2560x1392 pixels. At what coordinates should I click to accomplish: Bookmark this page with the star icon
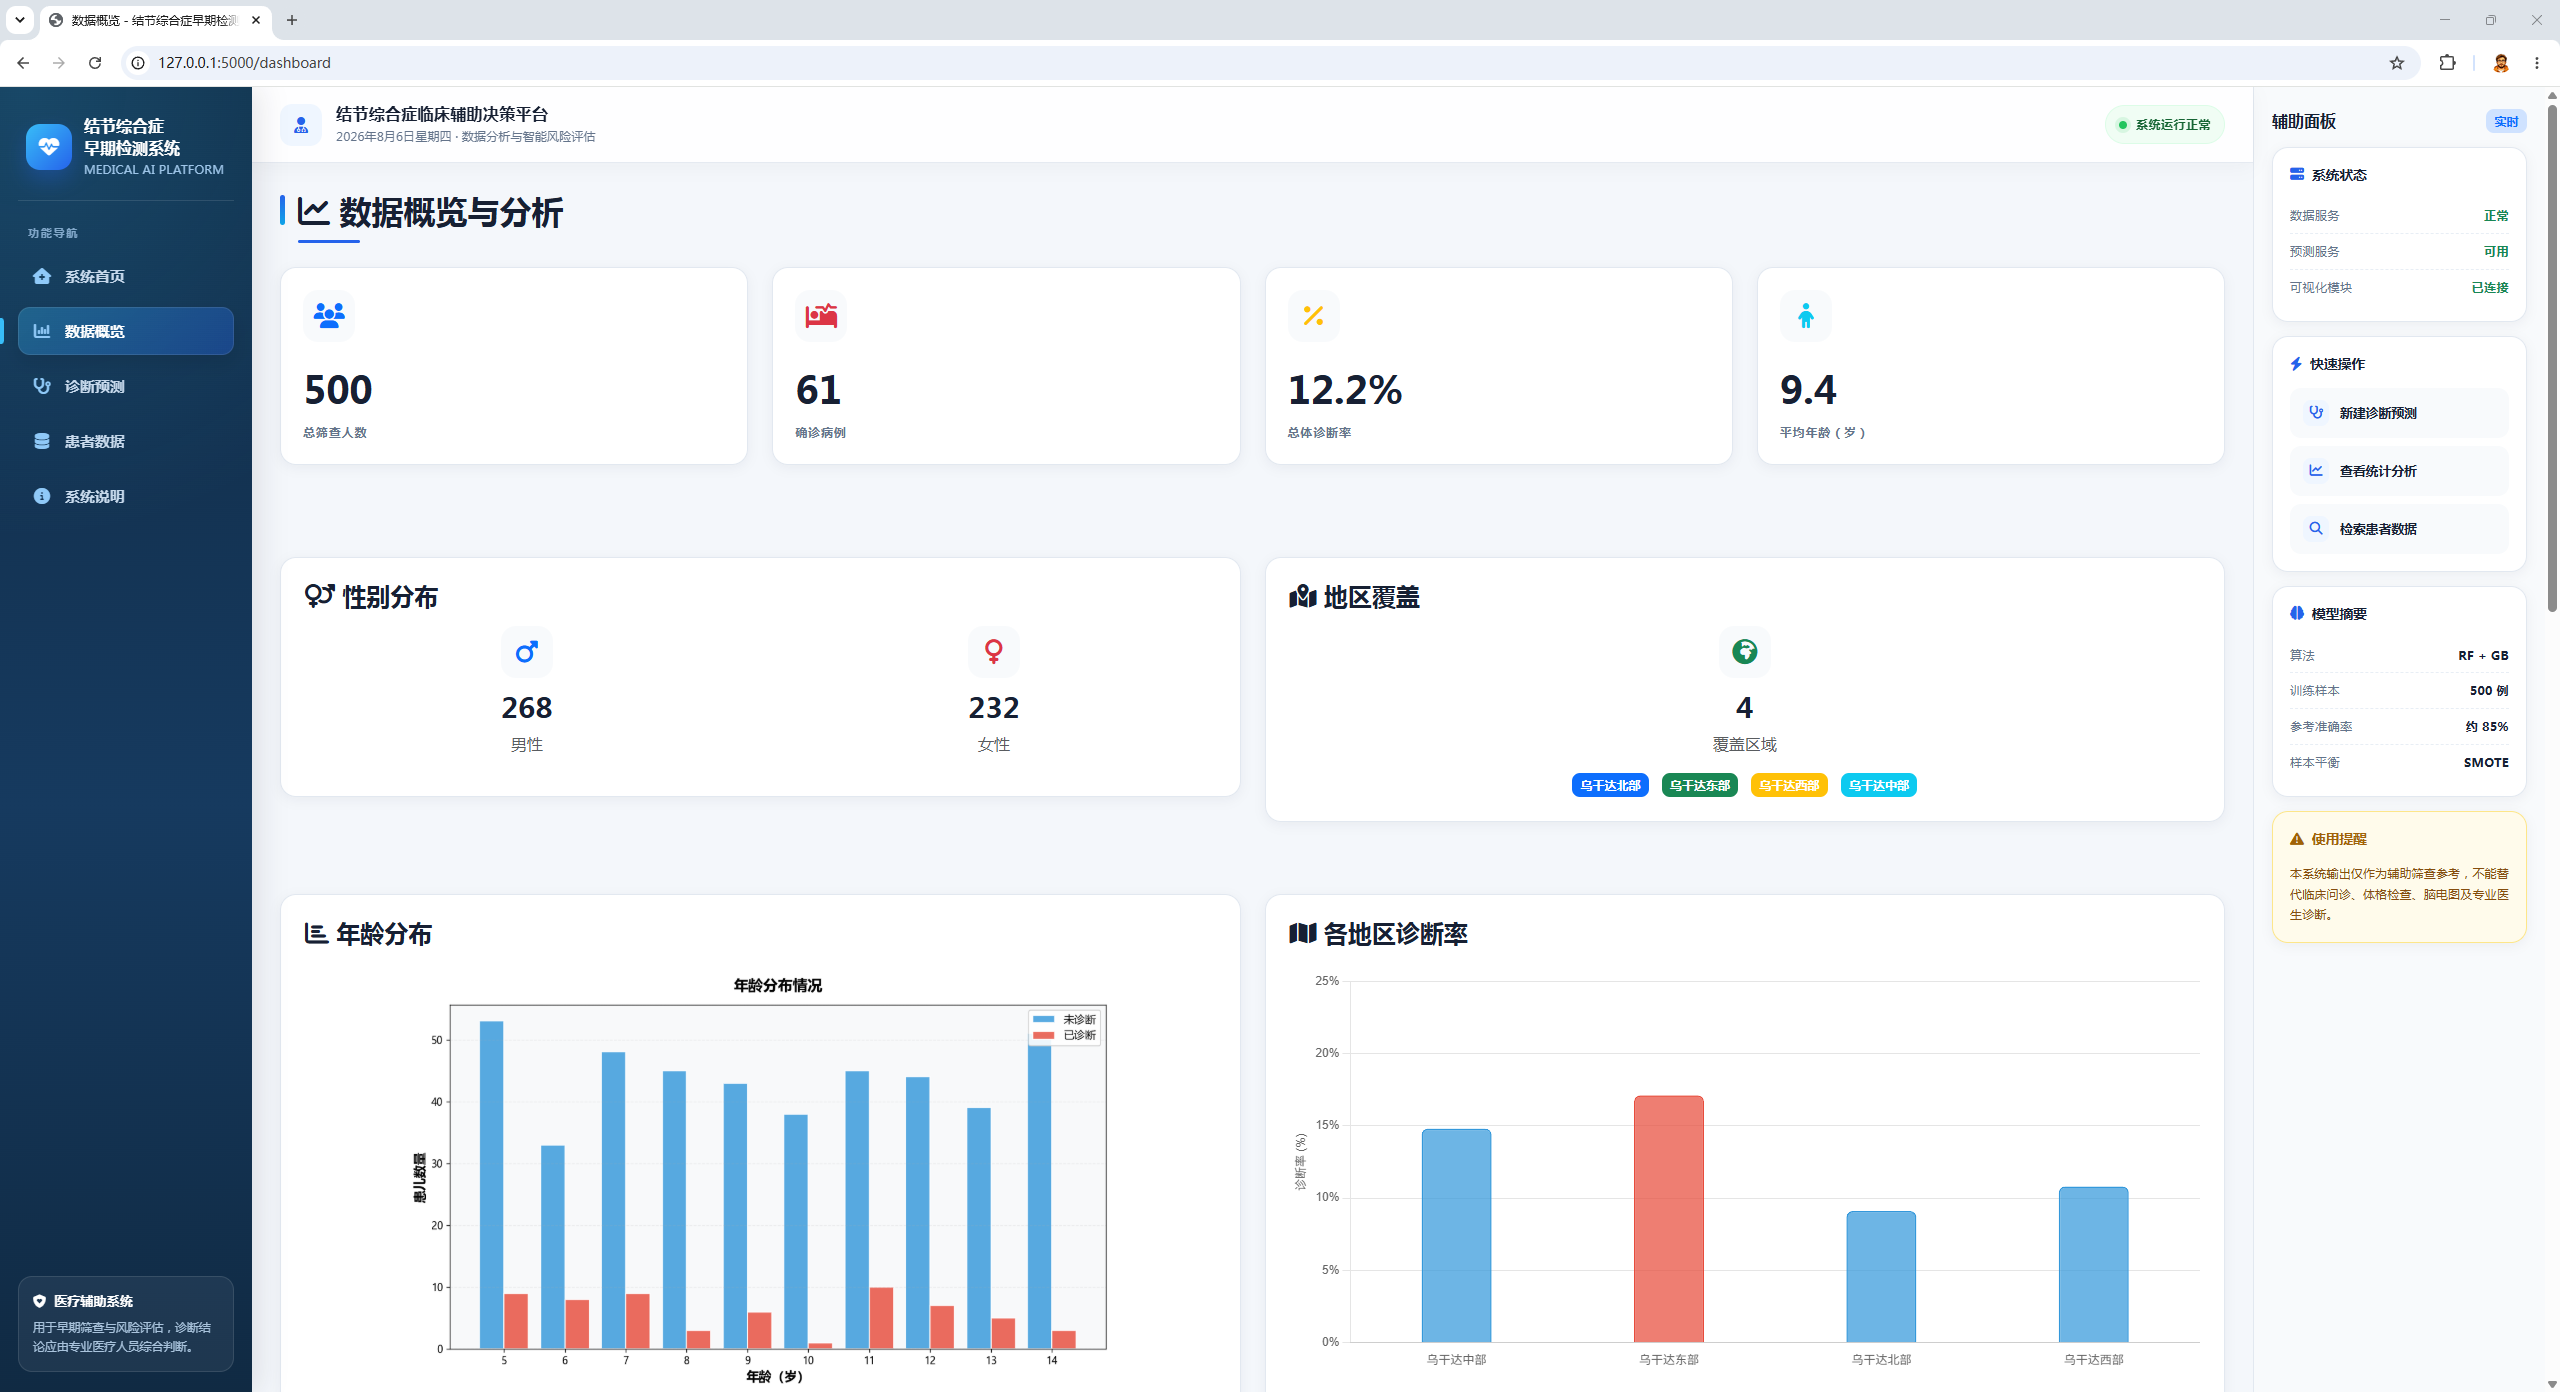2397,63
